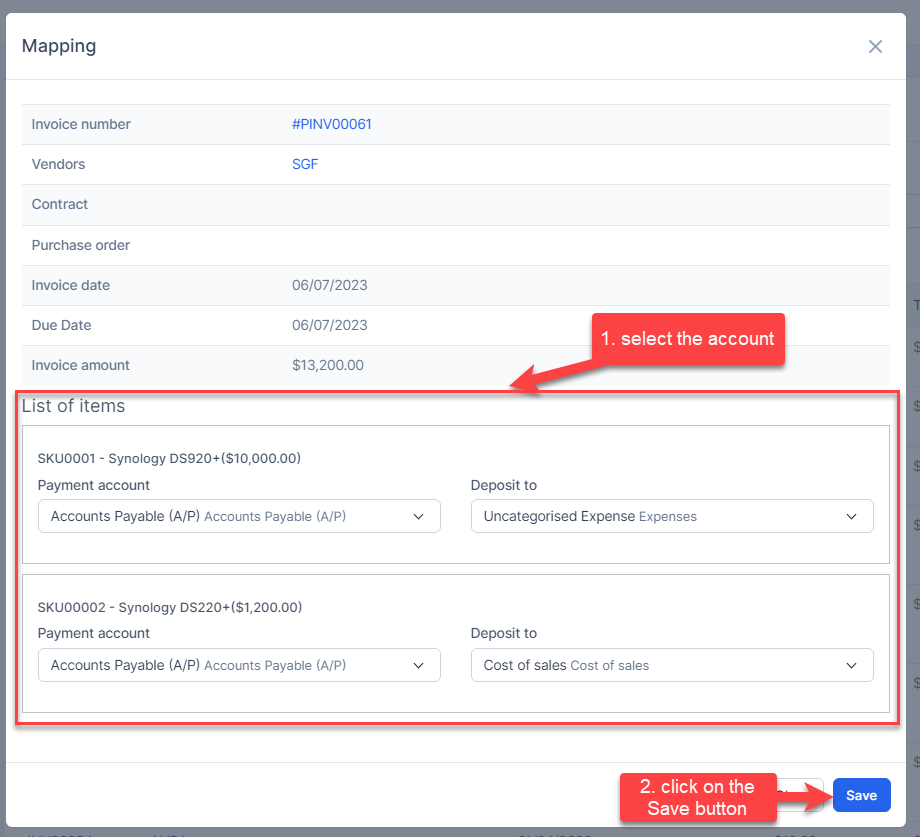Click the Contract row label
Screen dimensions: 920x837
[x=60, y=204]
